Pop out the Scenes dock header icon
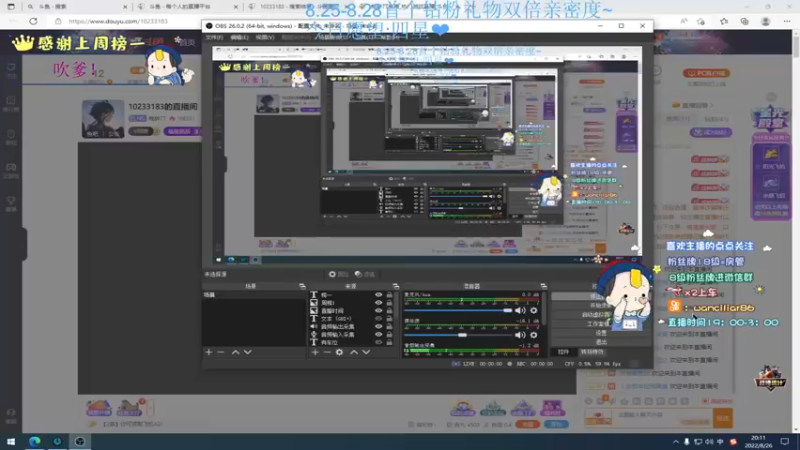 click(x=302, y=286)
